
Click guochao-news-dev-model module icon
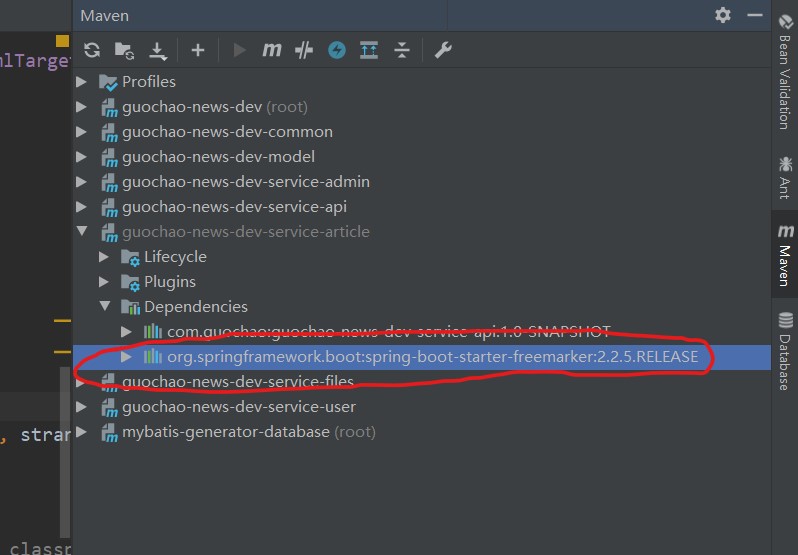[x=109, y=158]
